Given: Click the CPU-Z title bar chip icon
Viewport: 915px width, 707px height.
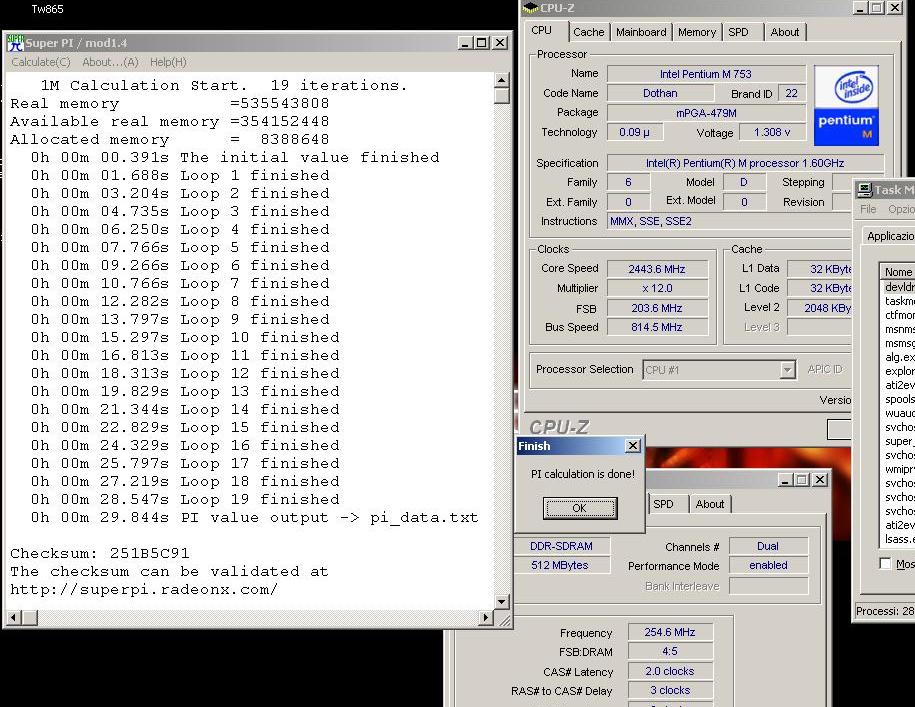Looking at the screenshot, I should coord(530,8).
